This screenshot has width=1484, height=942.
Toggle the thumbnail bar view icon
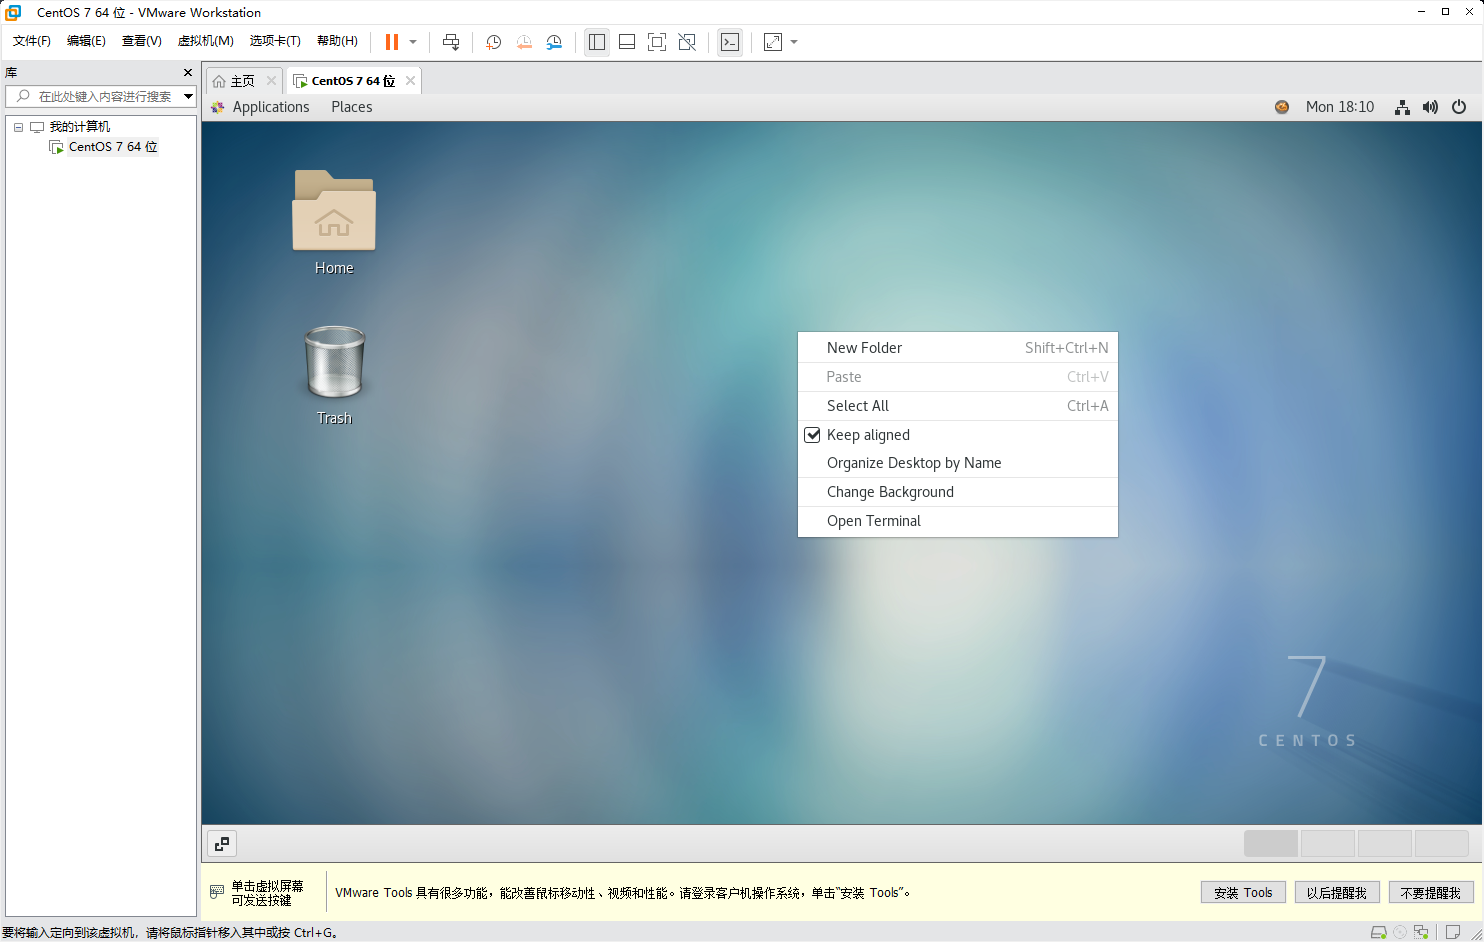(x=627, y=42)
